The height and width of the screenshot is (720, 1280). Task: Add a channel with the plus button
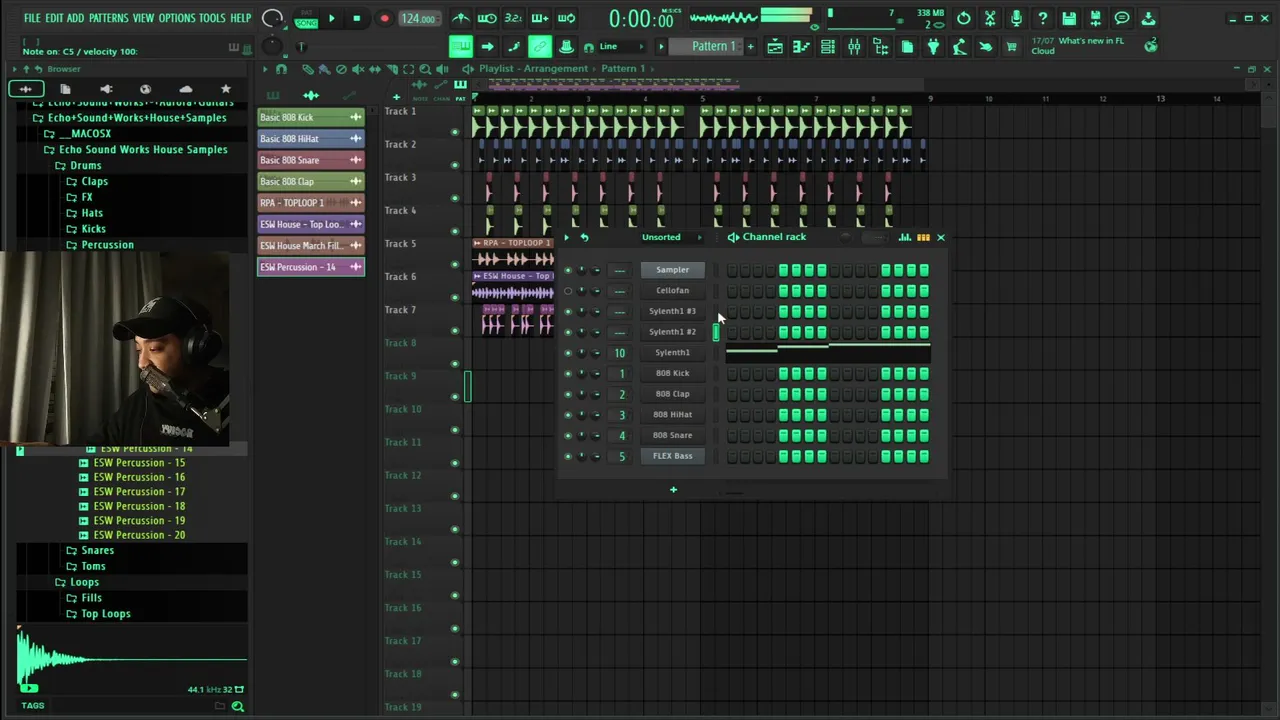click(673, 490)
